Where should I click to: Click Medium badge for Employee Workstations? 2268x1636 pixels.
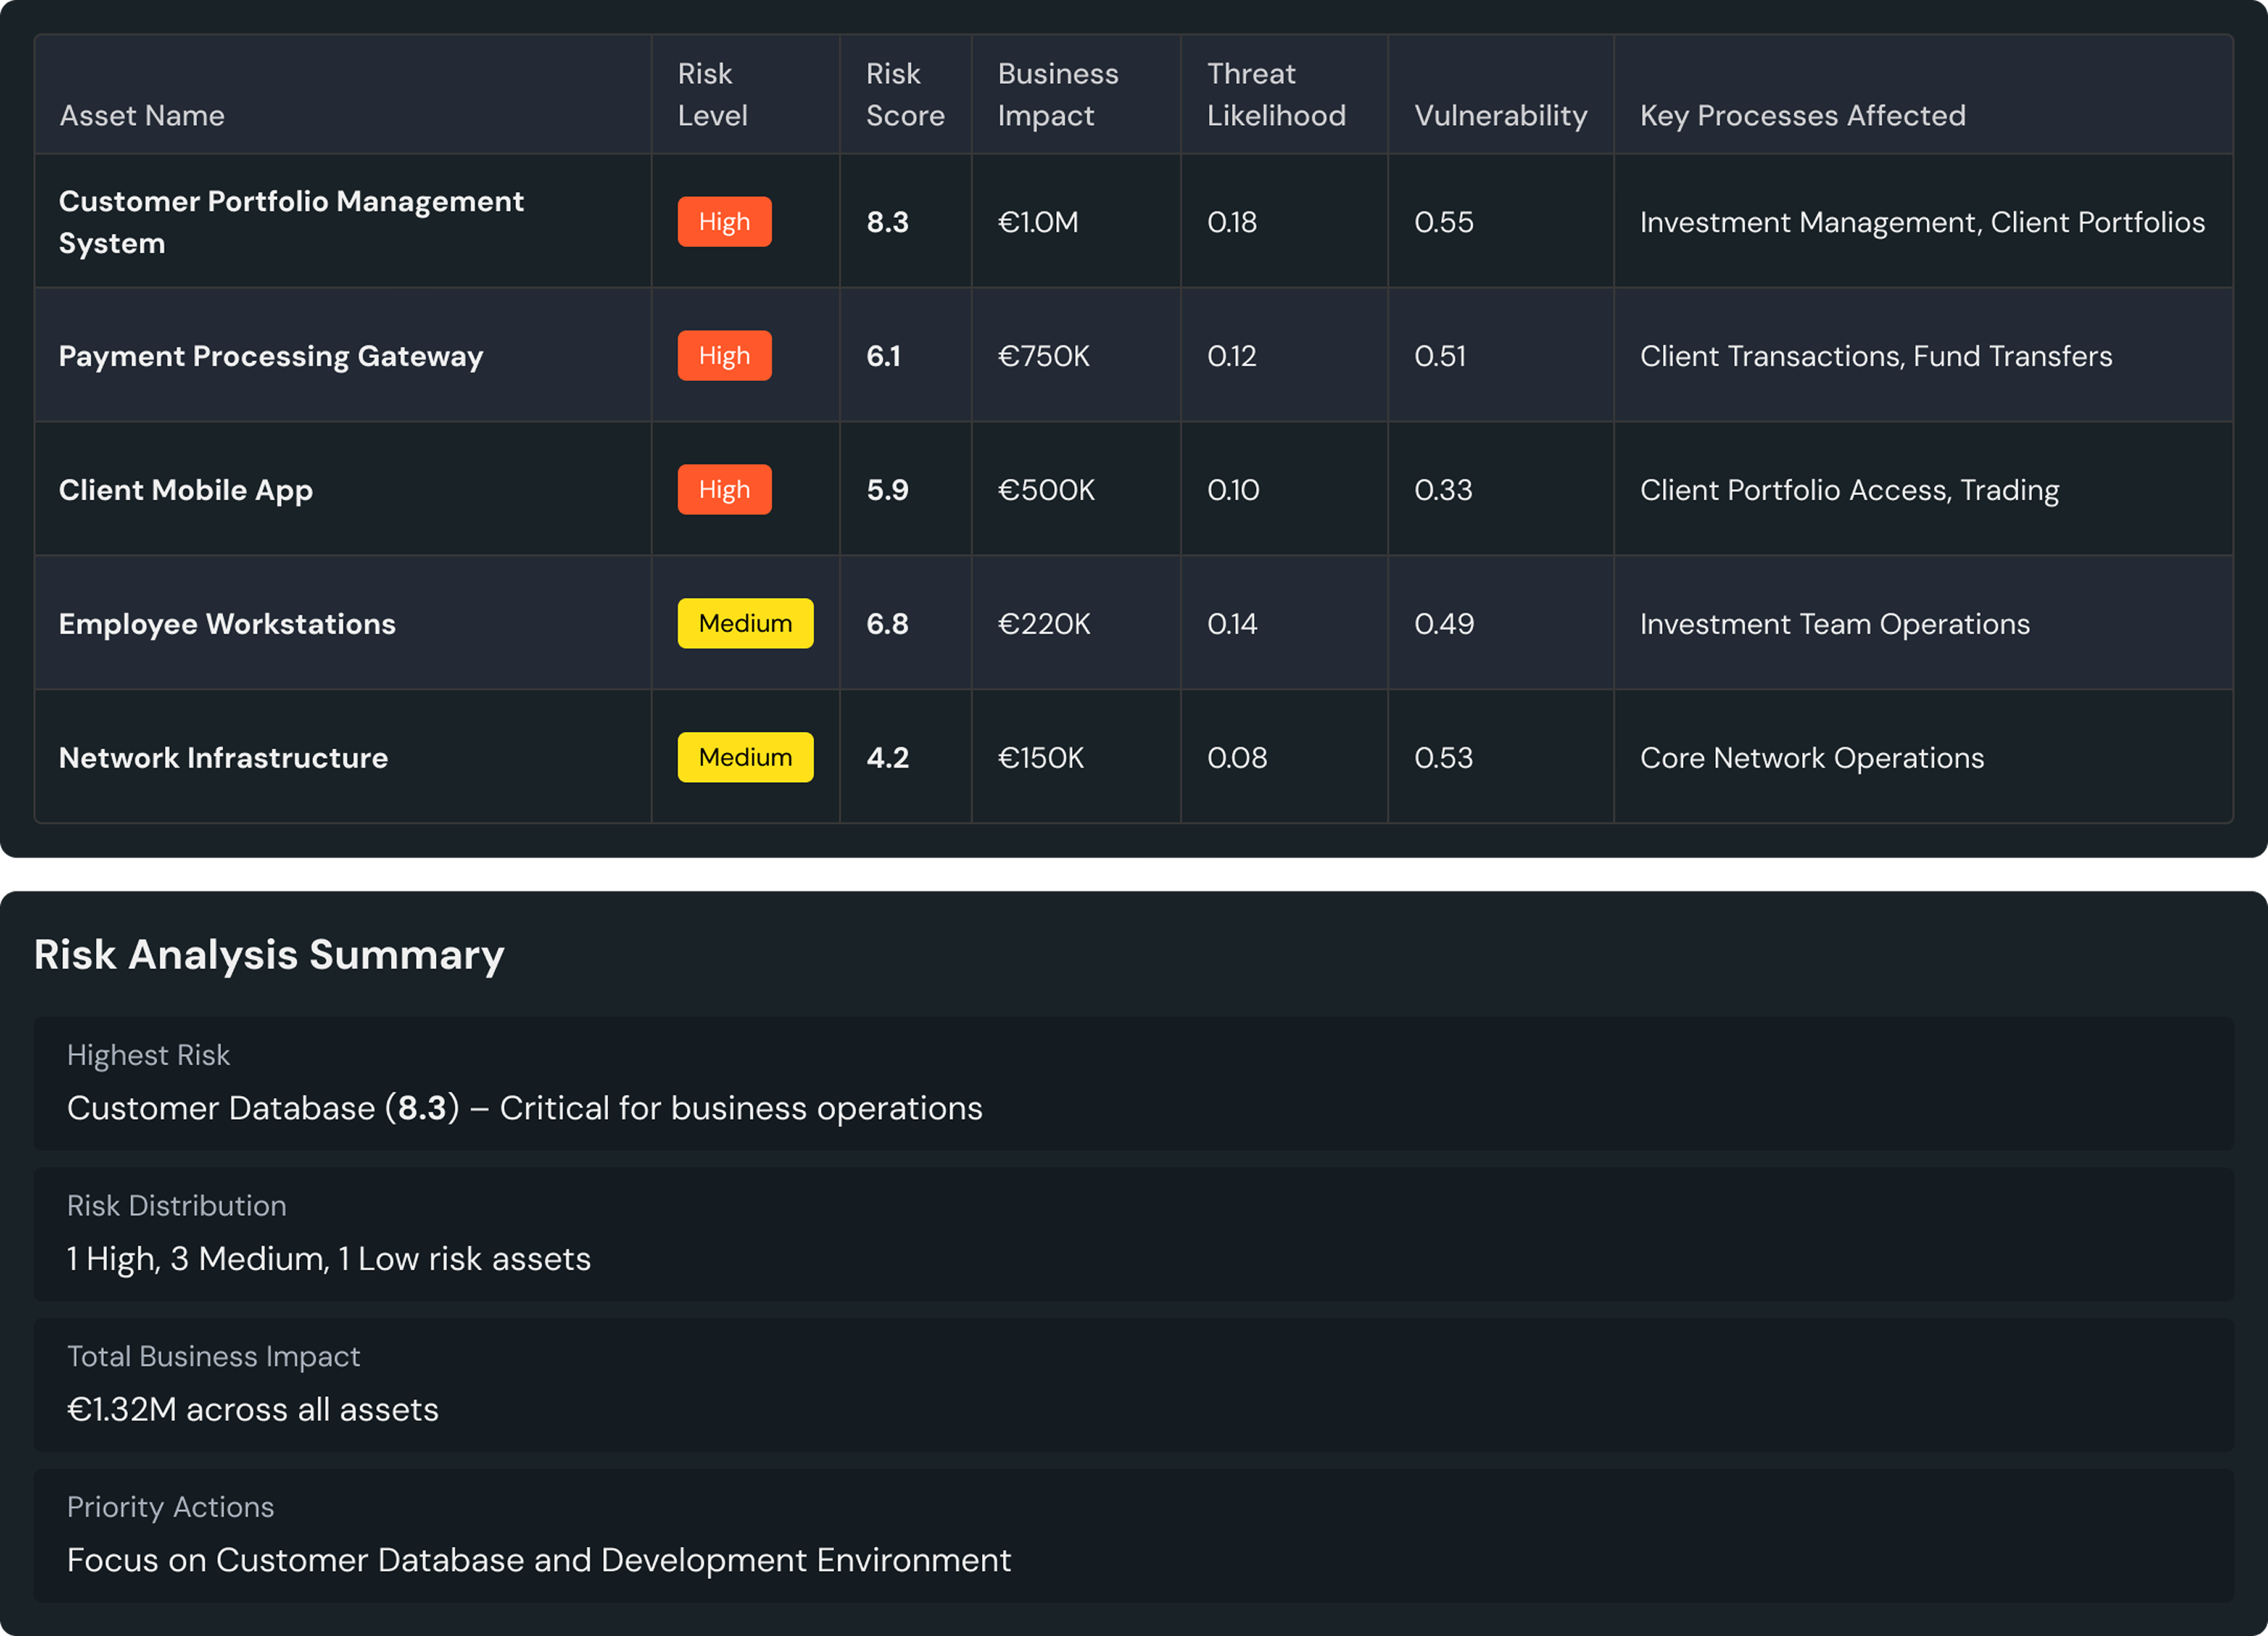745,623
